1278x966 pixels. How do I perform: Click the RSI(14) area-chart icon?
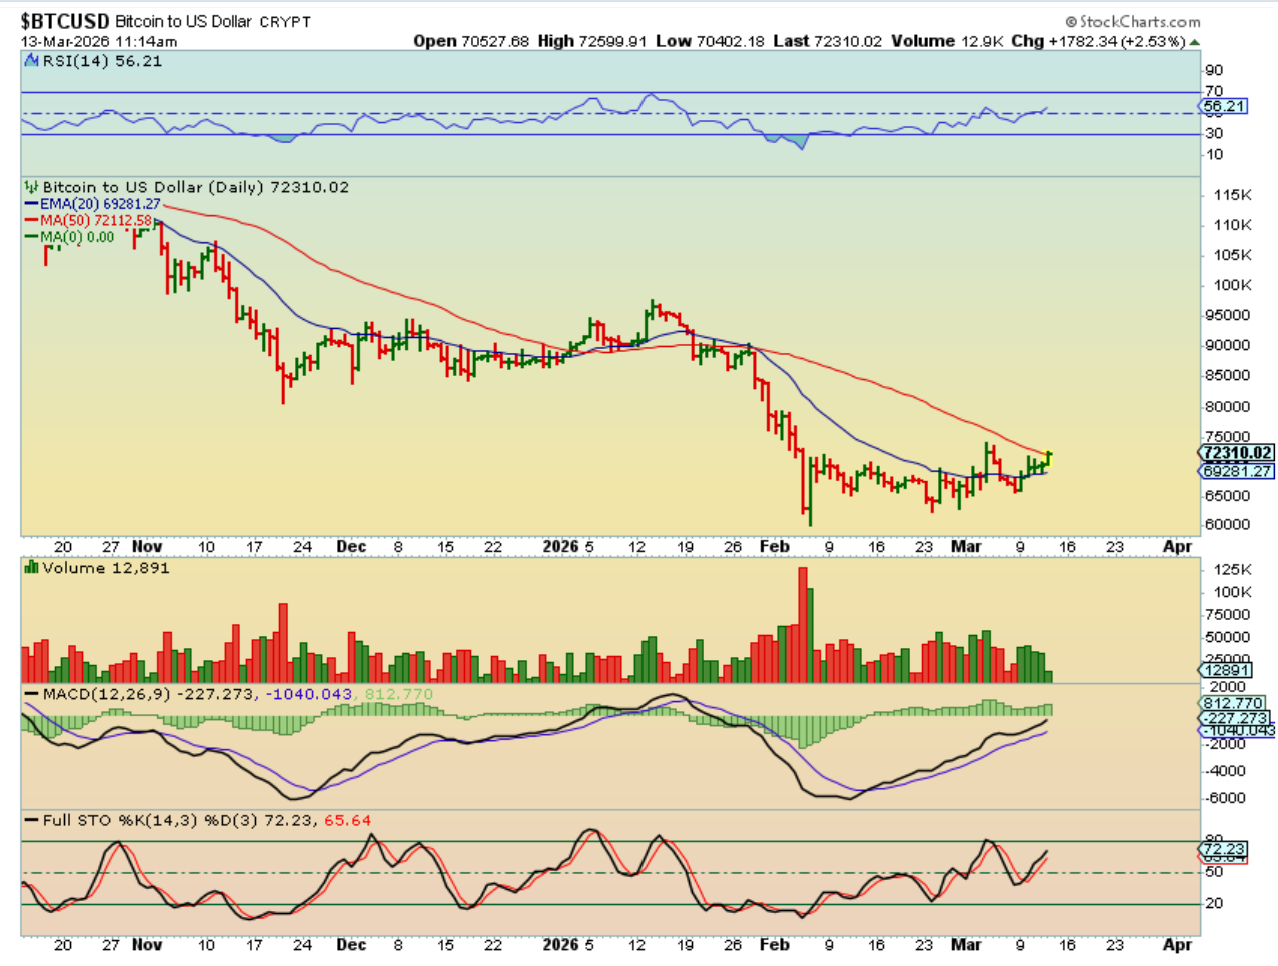pyautogui.click(x=32, y=62)
